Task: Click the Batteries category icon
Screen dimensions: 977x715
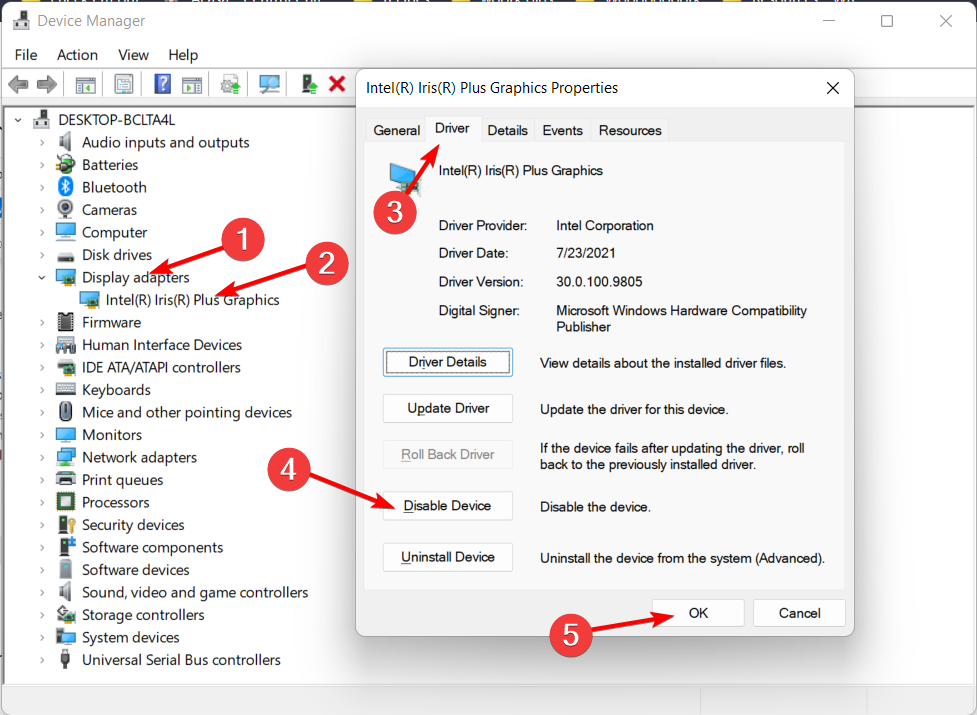Action: coord(65,164)
